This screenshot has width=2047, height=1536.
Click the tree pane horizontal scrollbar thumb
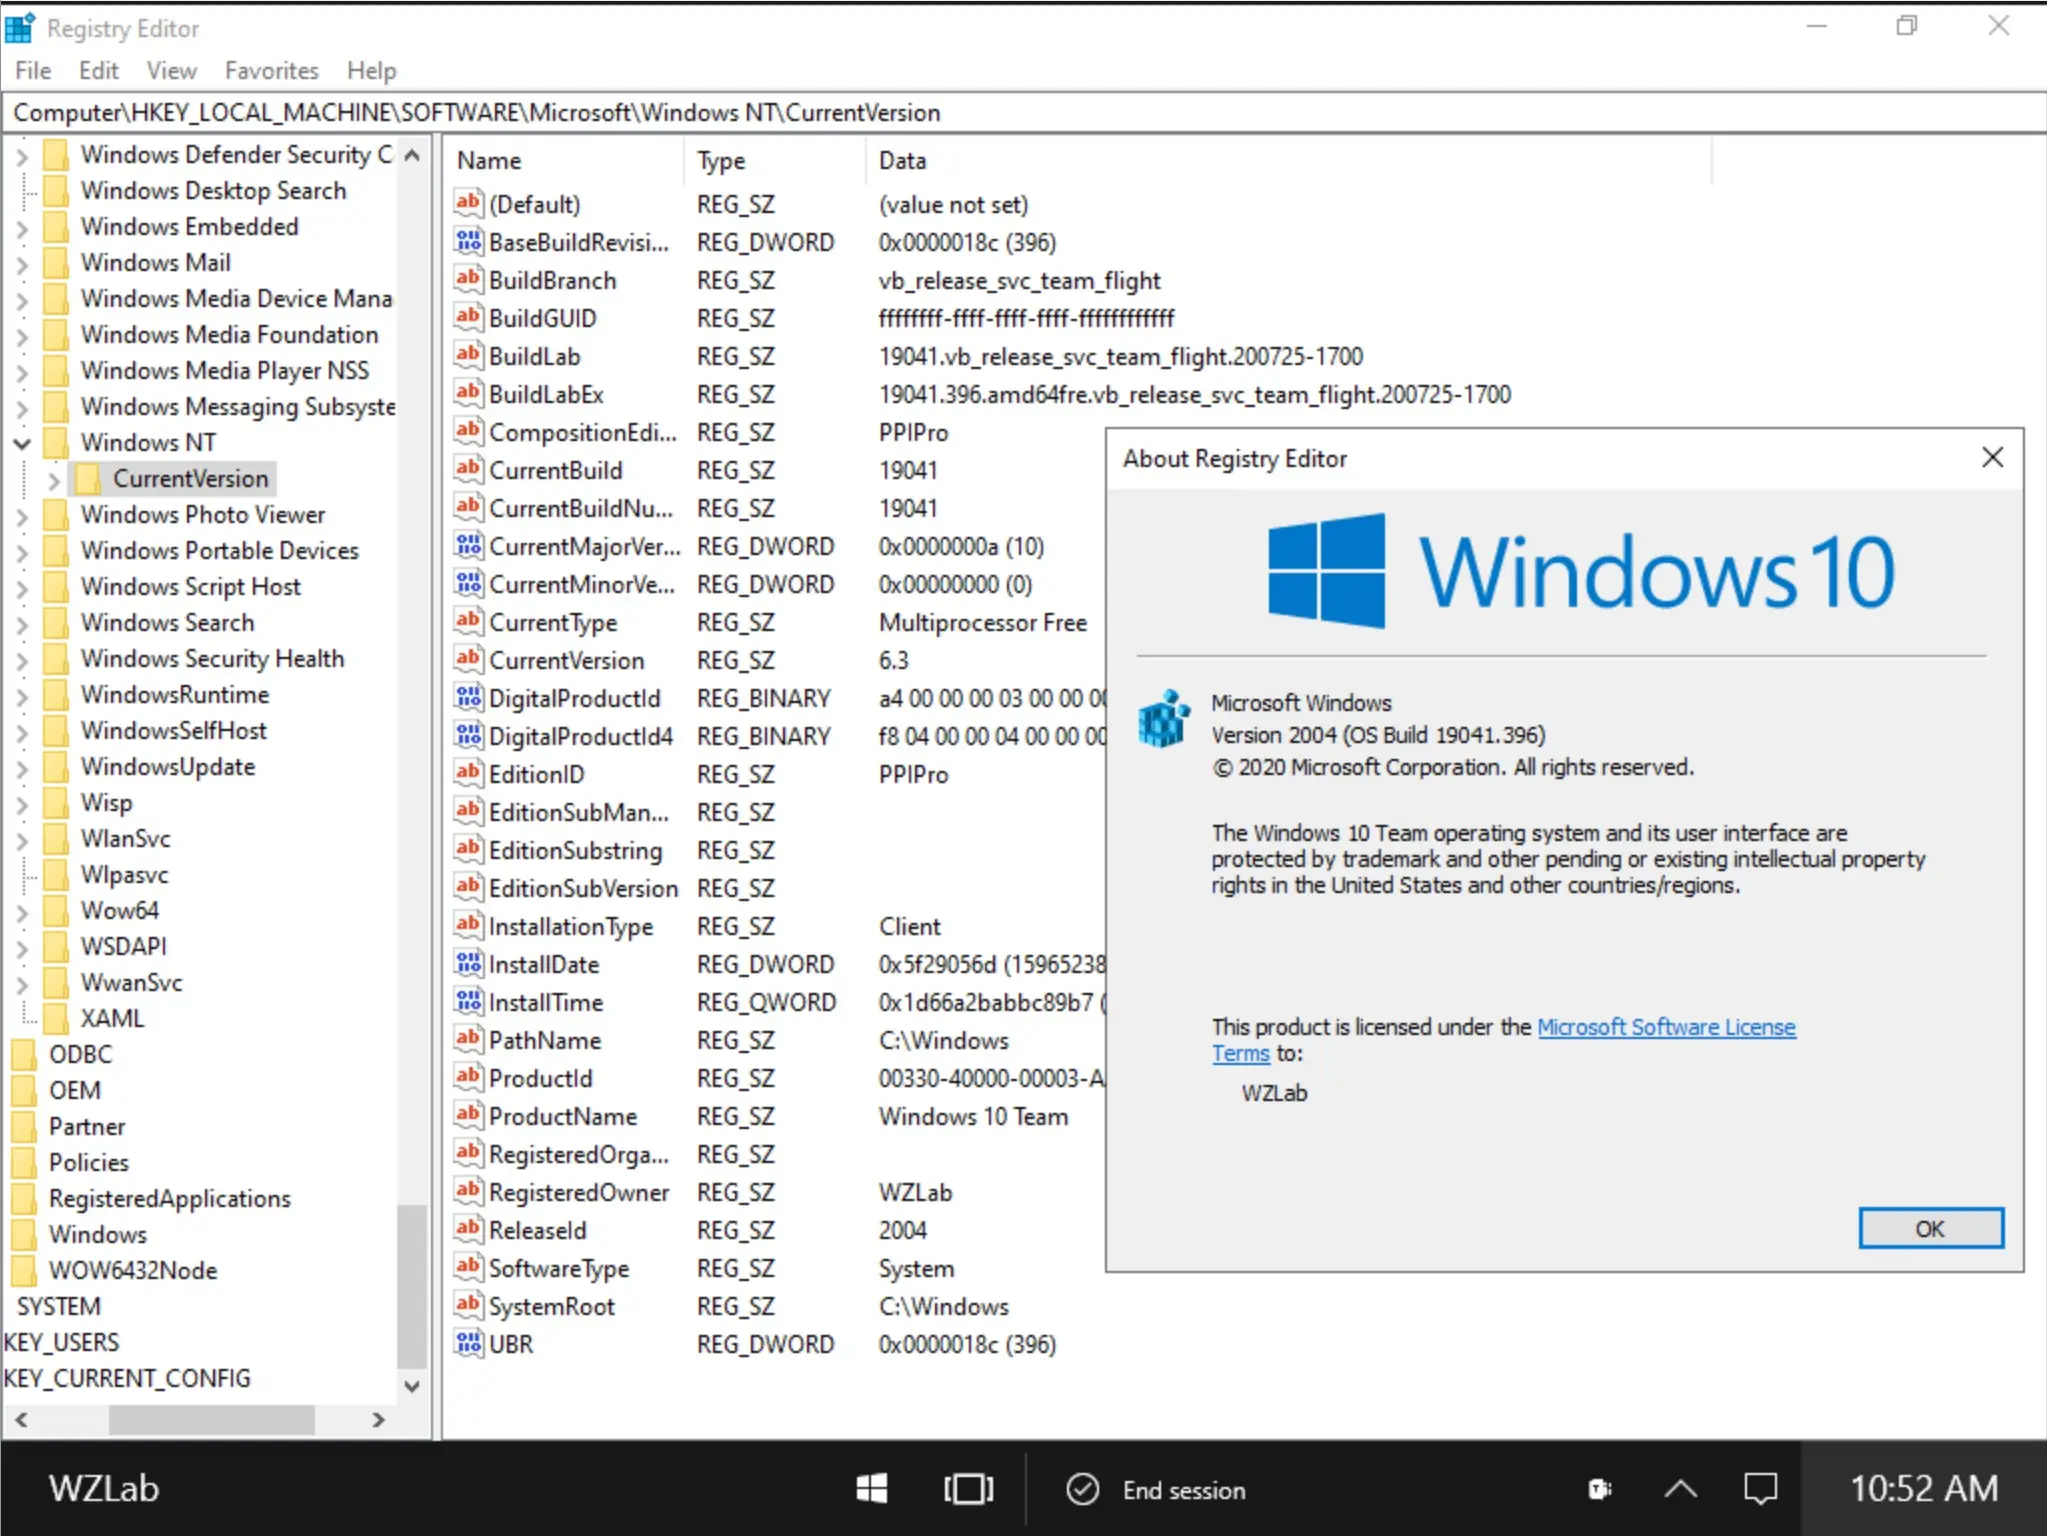211,1419
